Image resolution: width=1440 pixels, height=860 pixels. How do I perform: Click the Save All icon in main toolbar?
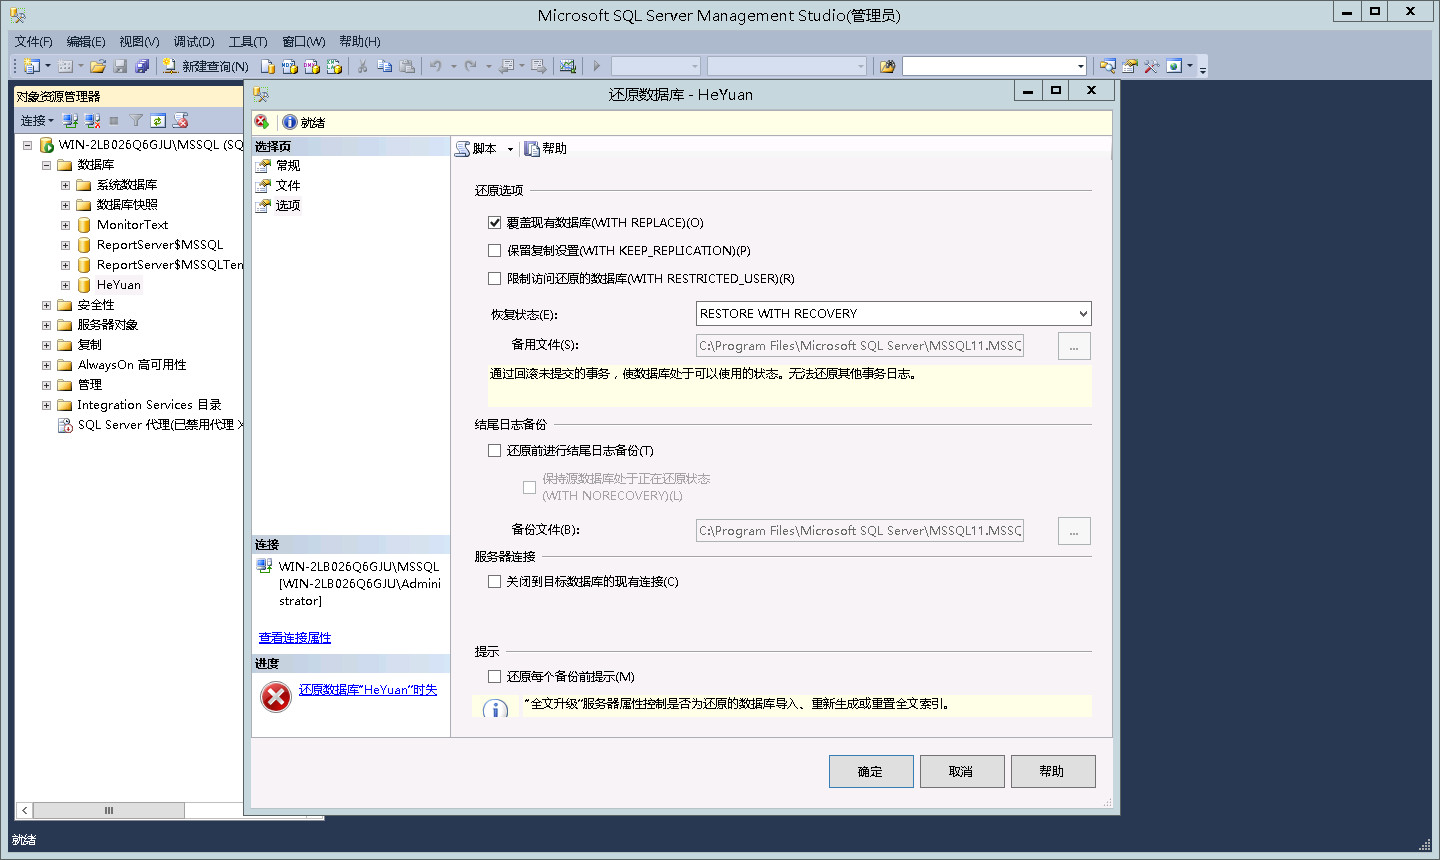click(142, 66)
